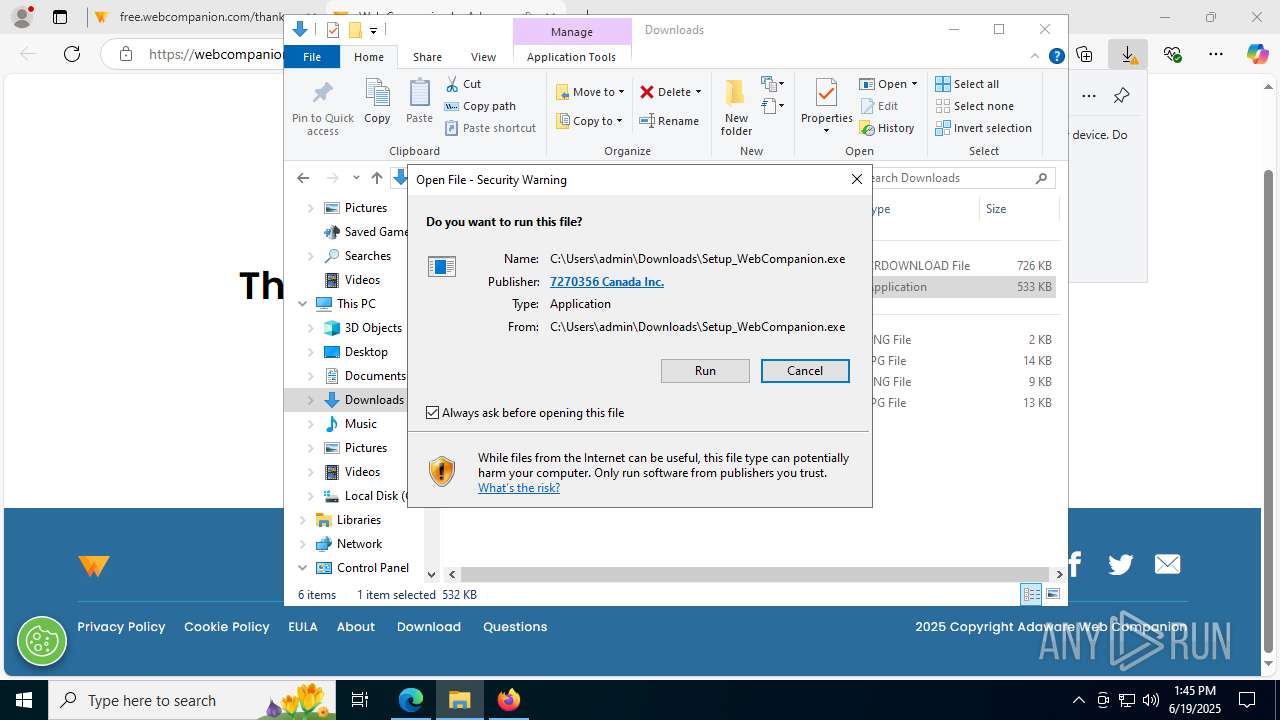The image size is (1280, 720).
Task: Open File Explorer from taskbar
Action: [x=460, y=700]
